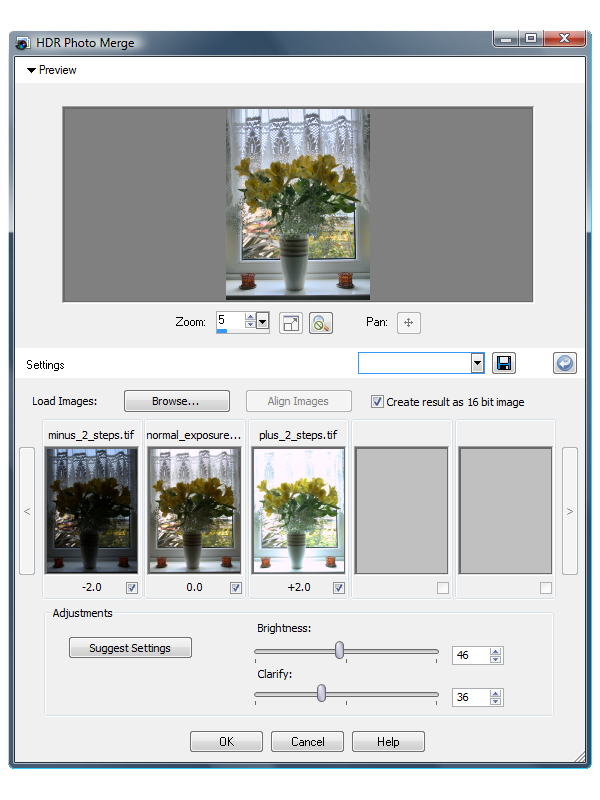
Task: Click the Help button
Action: tap(388, 741)
